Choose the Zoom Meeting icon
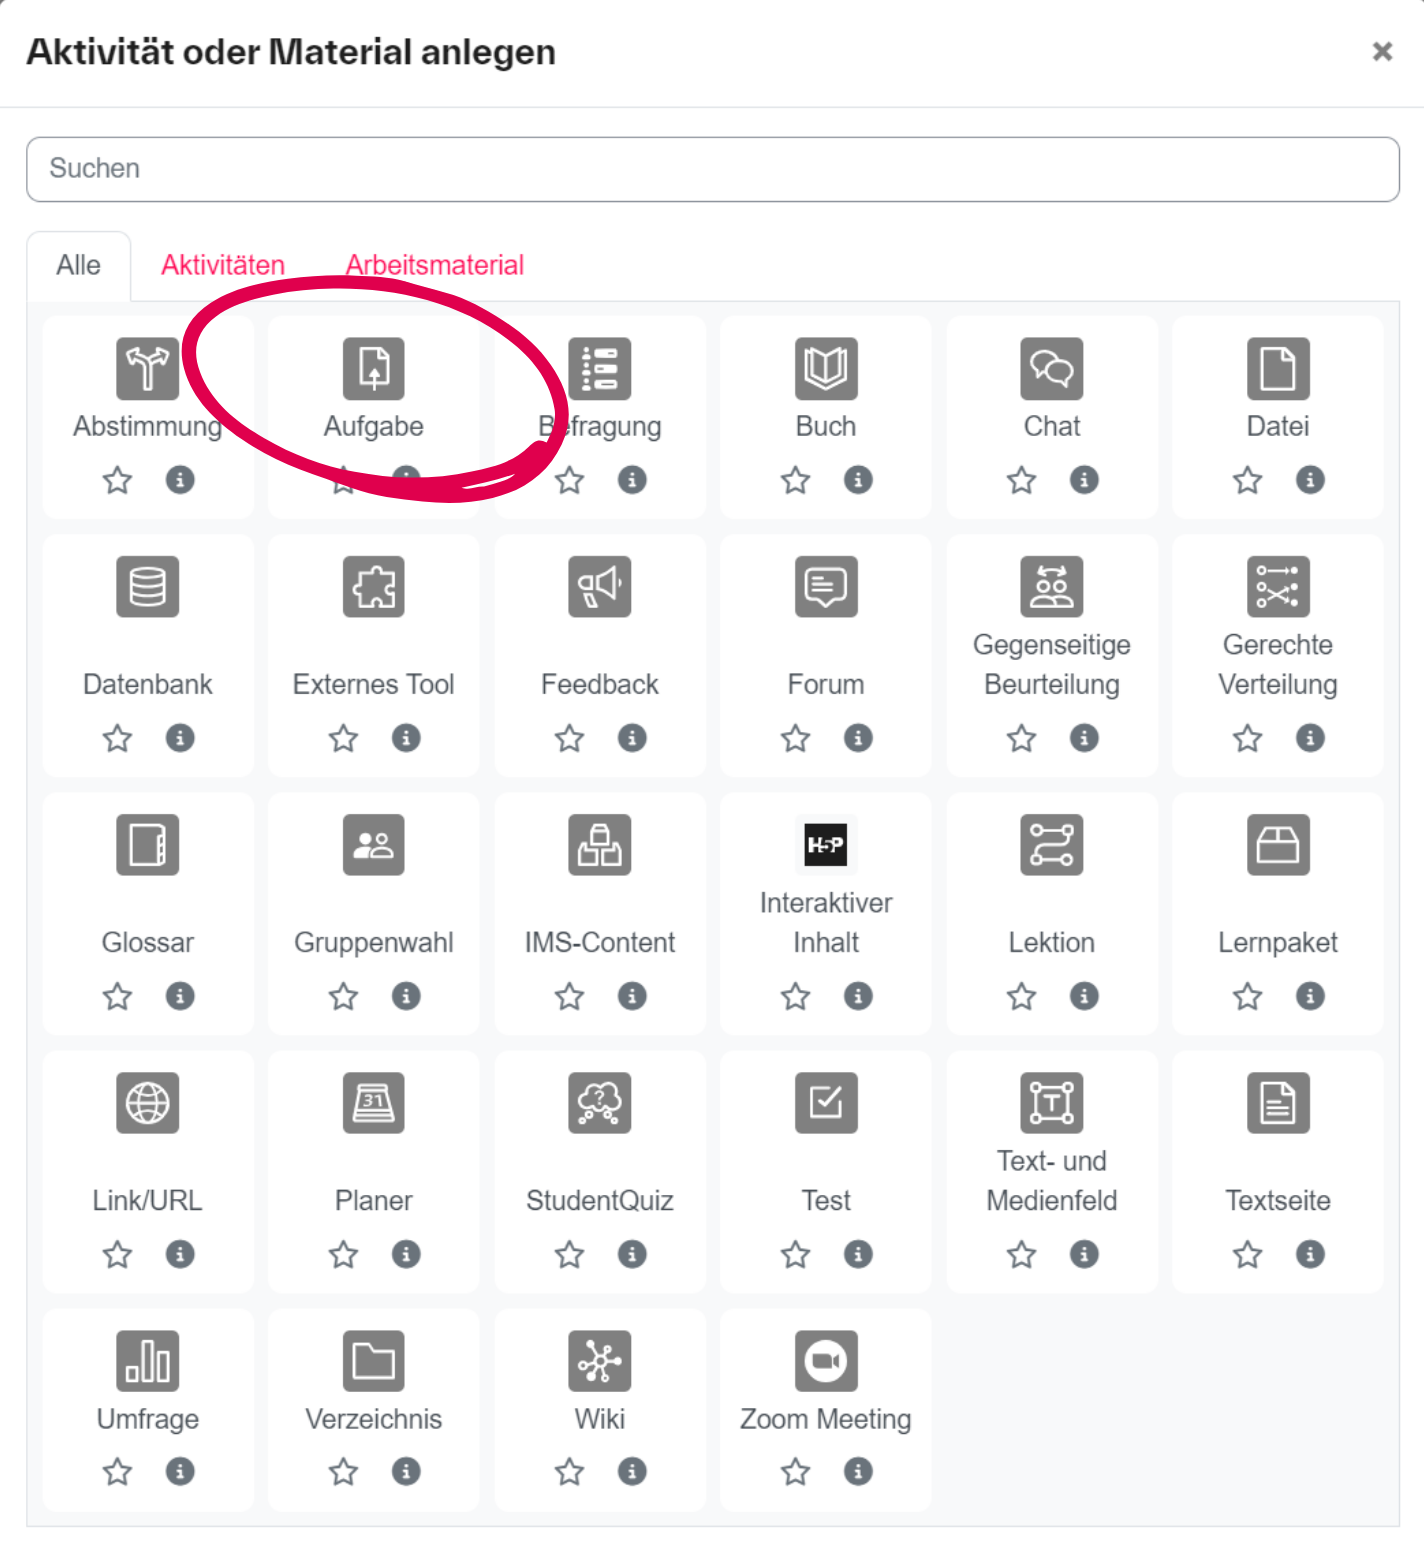Viewport: 1424px width, 1541px height. 825,1361
